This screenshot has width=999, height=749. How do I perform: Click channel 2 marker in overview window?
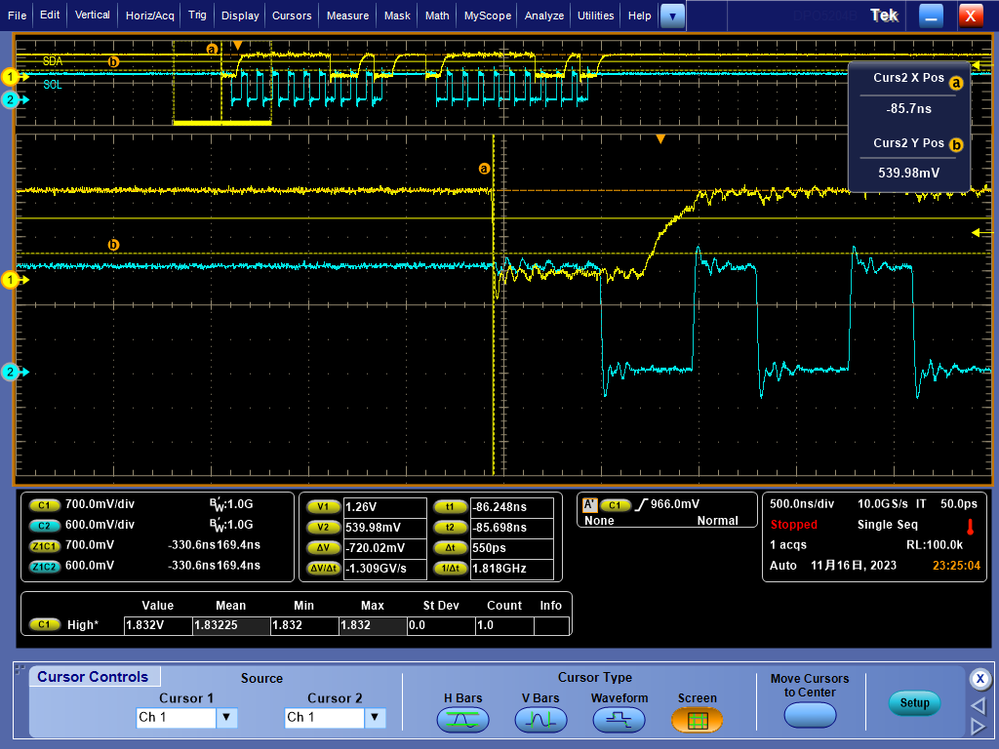click(14, 100)
